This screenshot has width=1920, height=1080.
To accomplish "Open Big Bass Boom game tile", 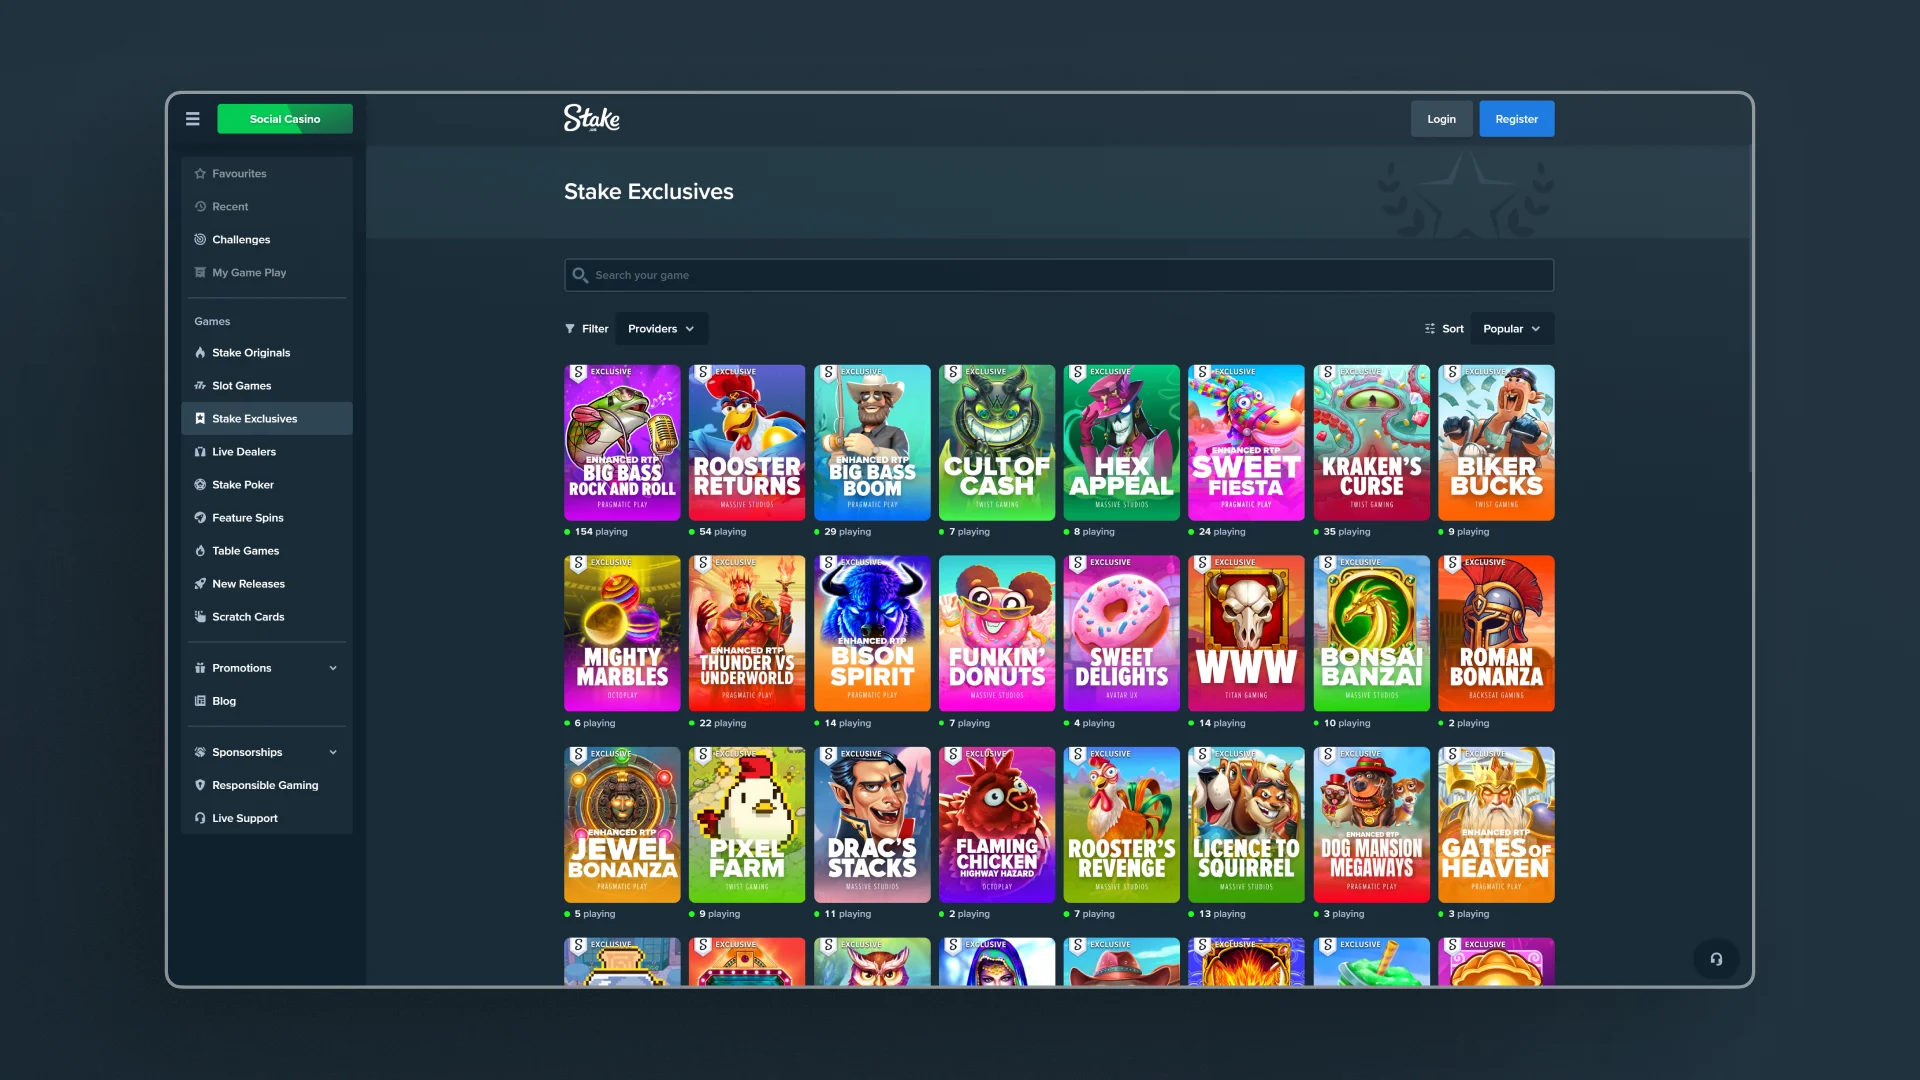I will point(872,443).
